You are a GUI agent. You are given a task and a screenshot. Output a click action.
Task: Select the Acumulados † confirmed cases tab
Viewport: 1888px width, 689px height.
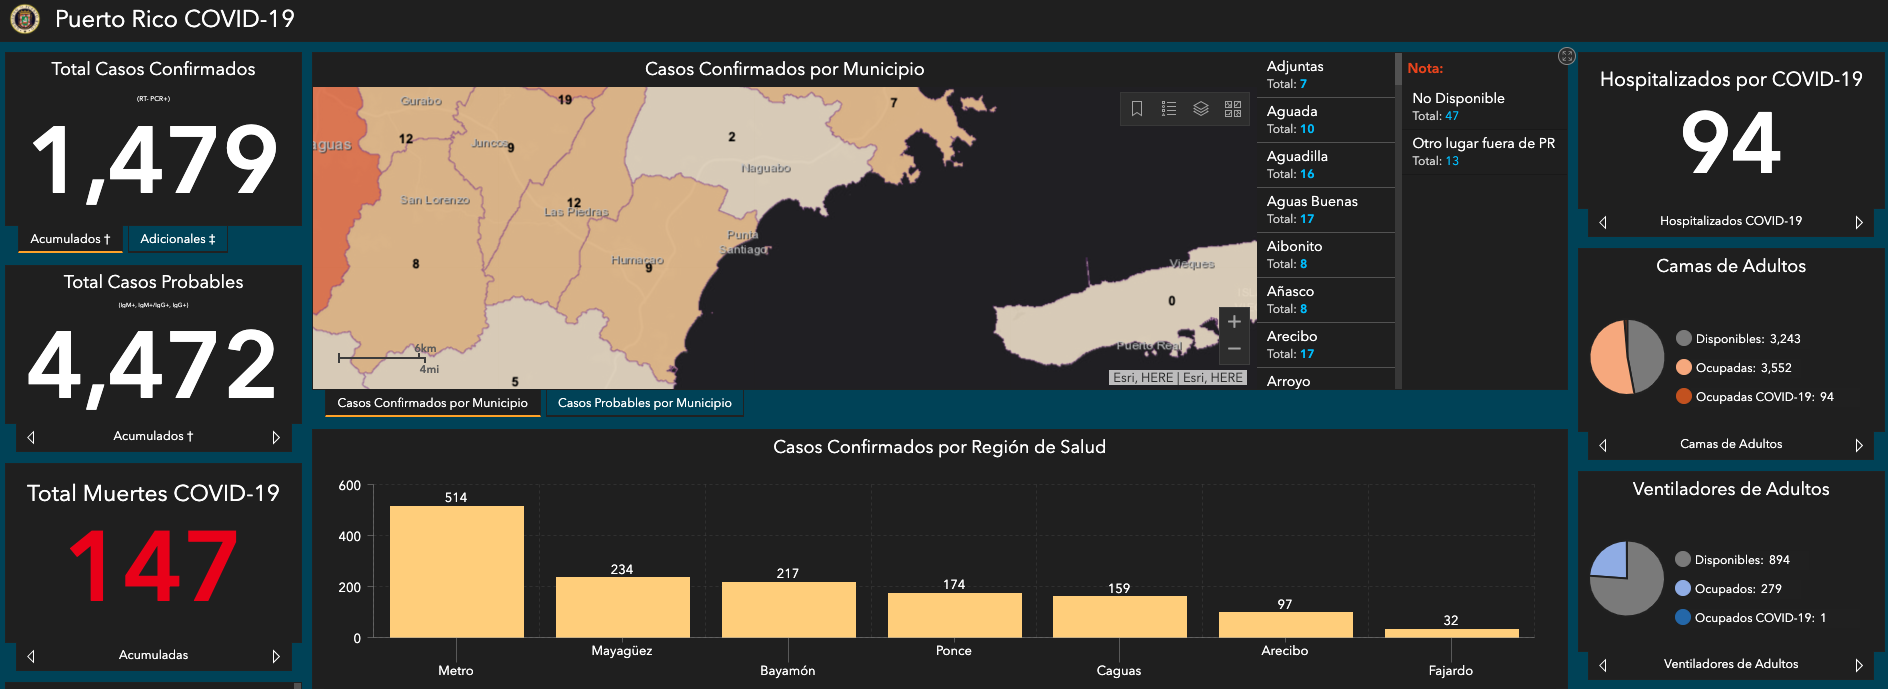(x=70, y=239)
